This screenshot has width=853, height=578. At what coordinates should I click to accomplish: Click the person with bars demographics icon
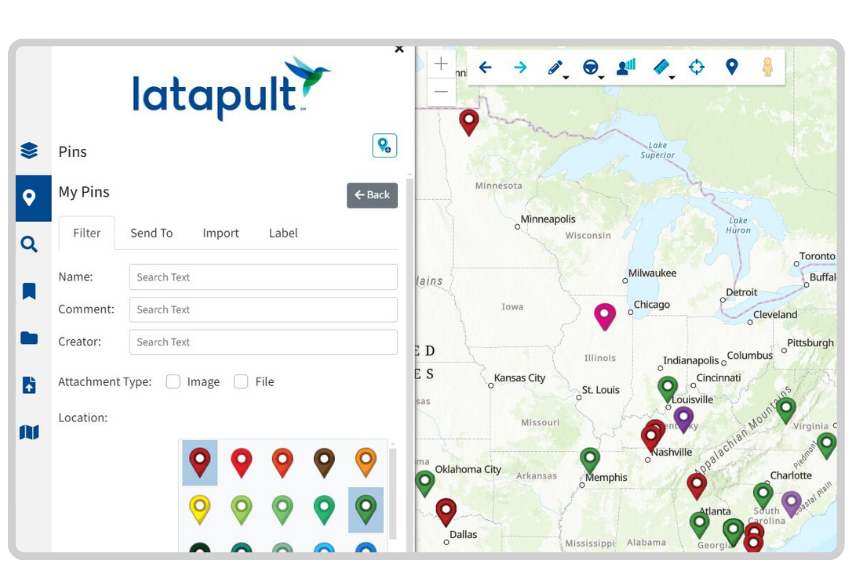click(626, 67)
